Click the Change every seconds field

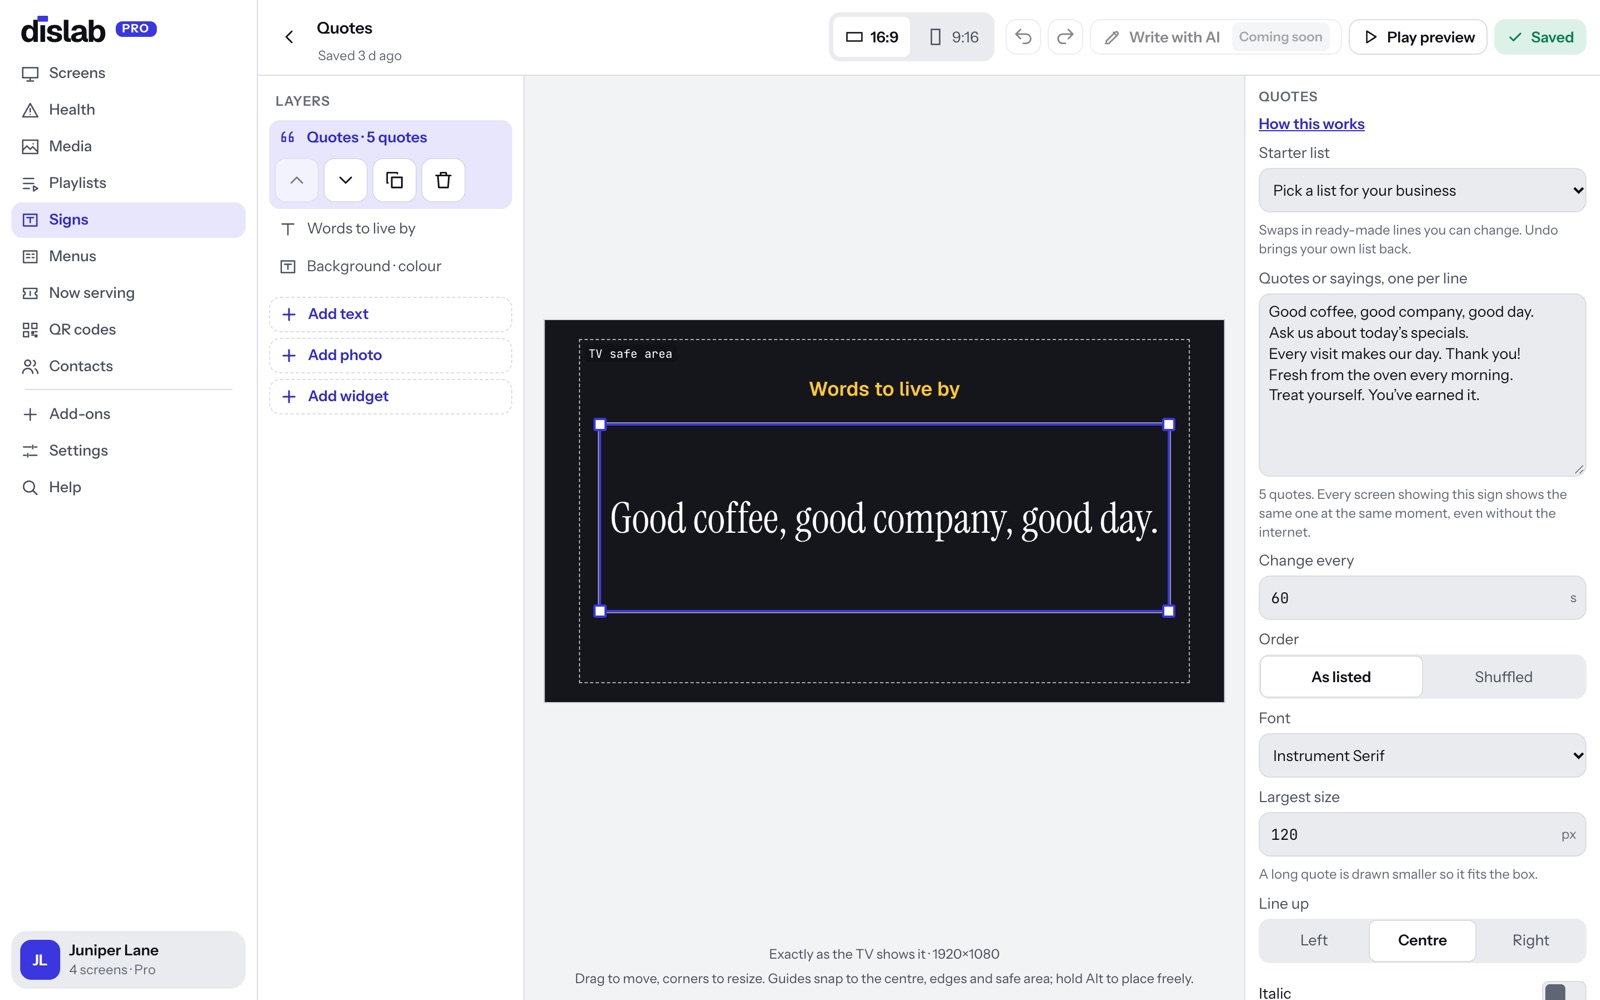click(1422, 598)
